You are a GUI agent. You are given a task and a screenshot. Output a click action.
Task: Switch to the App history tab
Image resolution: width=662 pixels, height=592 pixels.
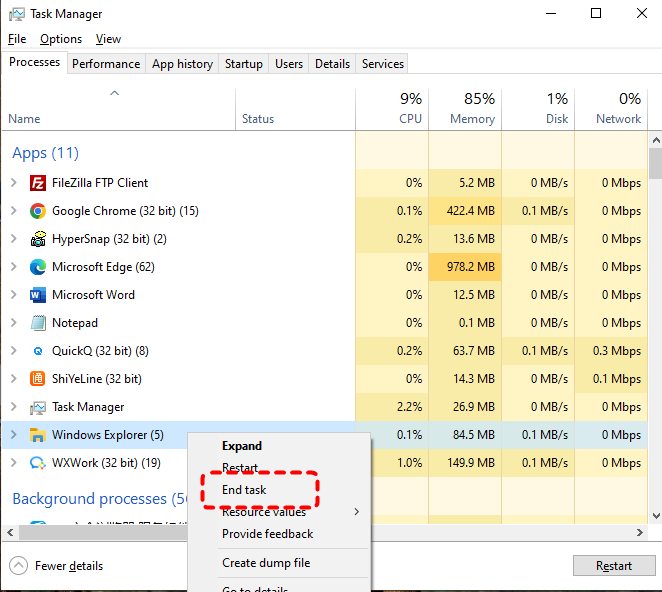182,64
